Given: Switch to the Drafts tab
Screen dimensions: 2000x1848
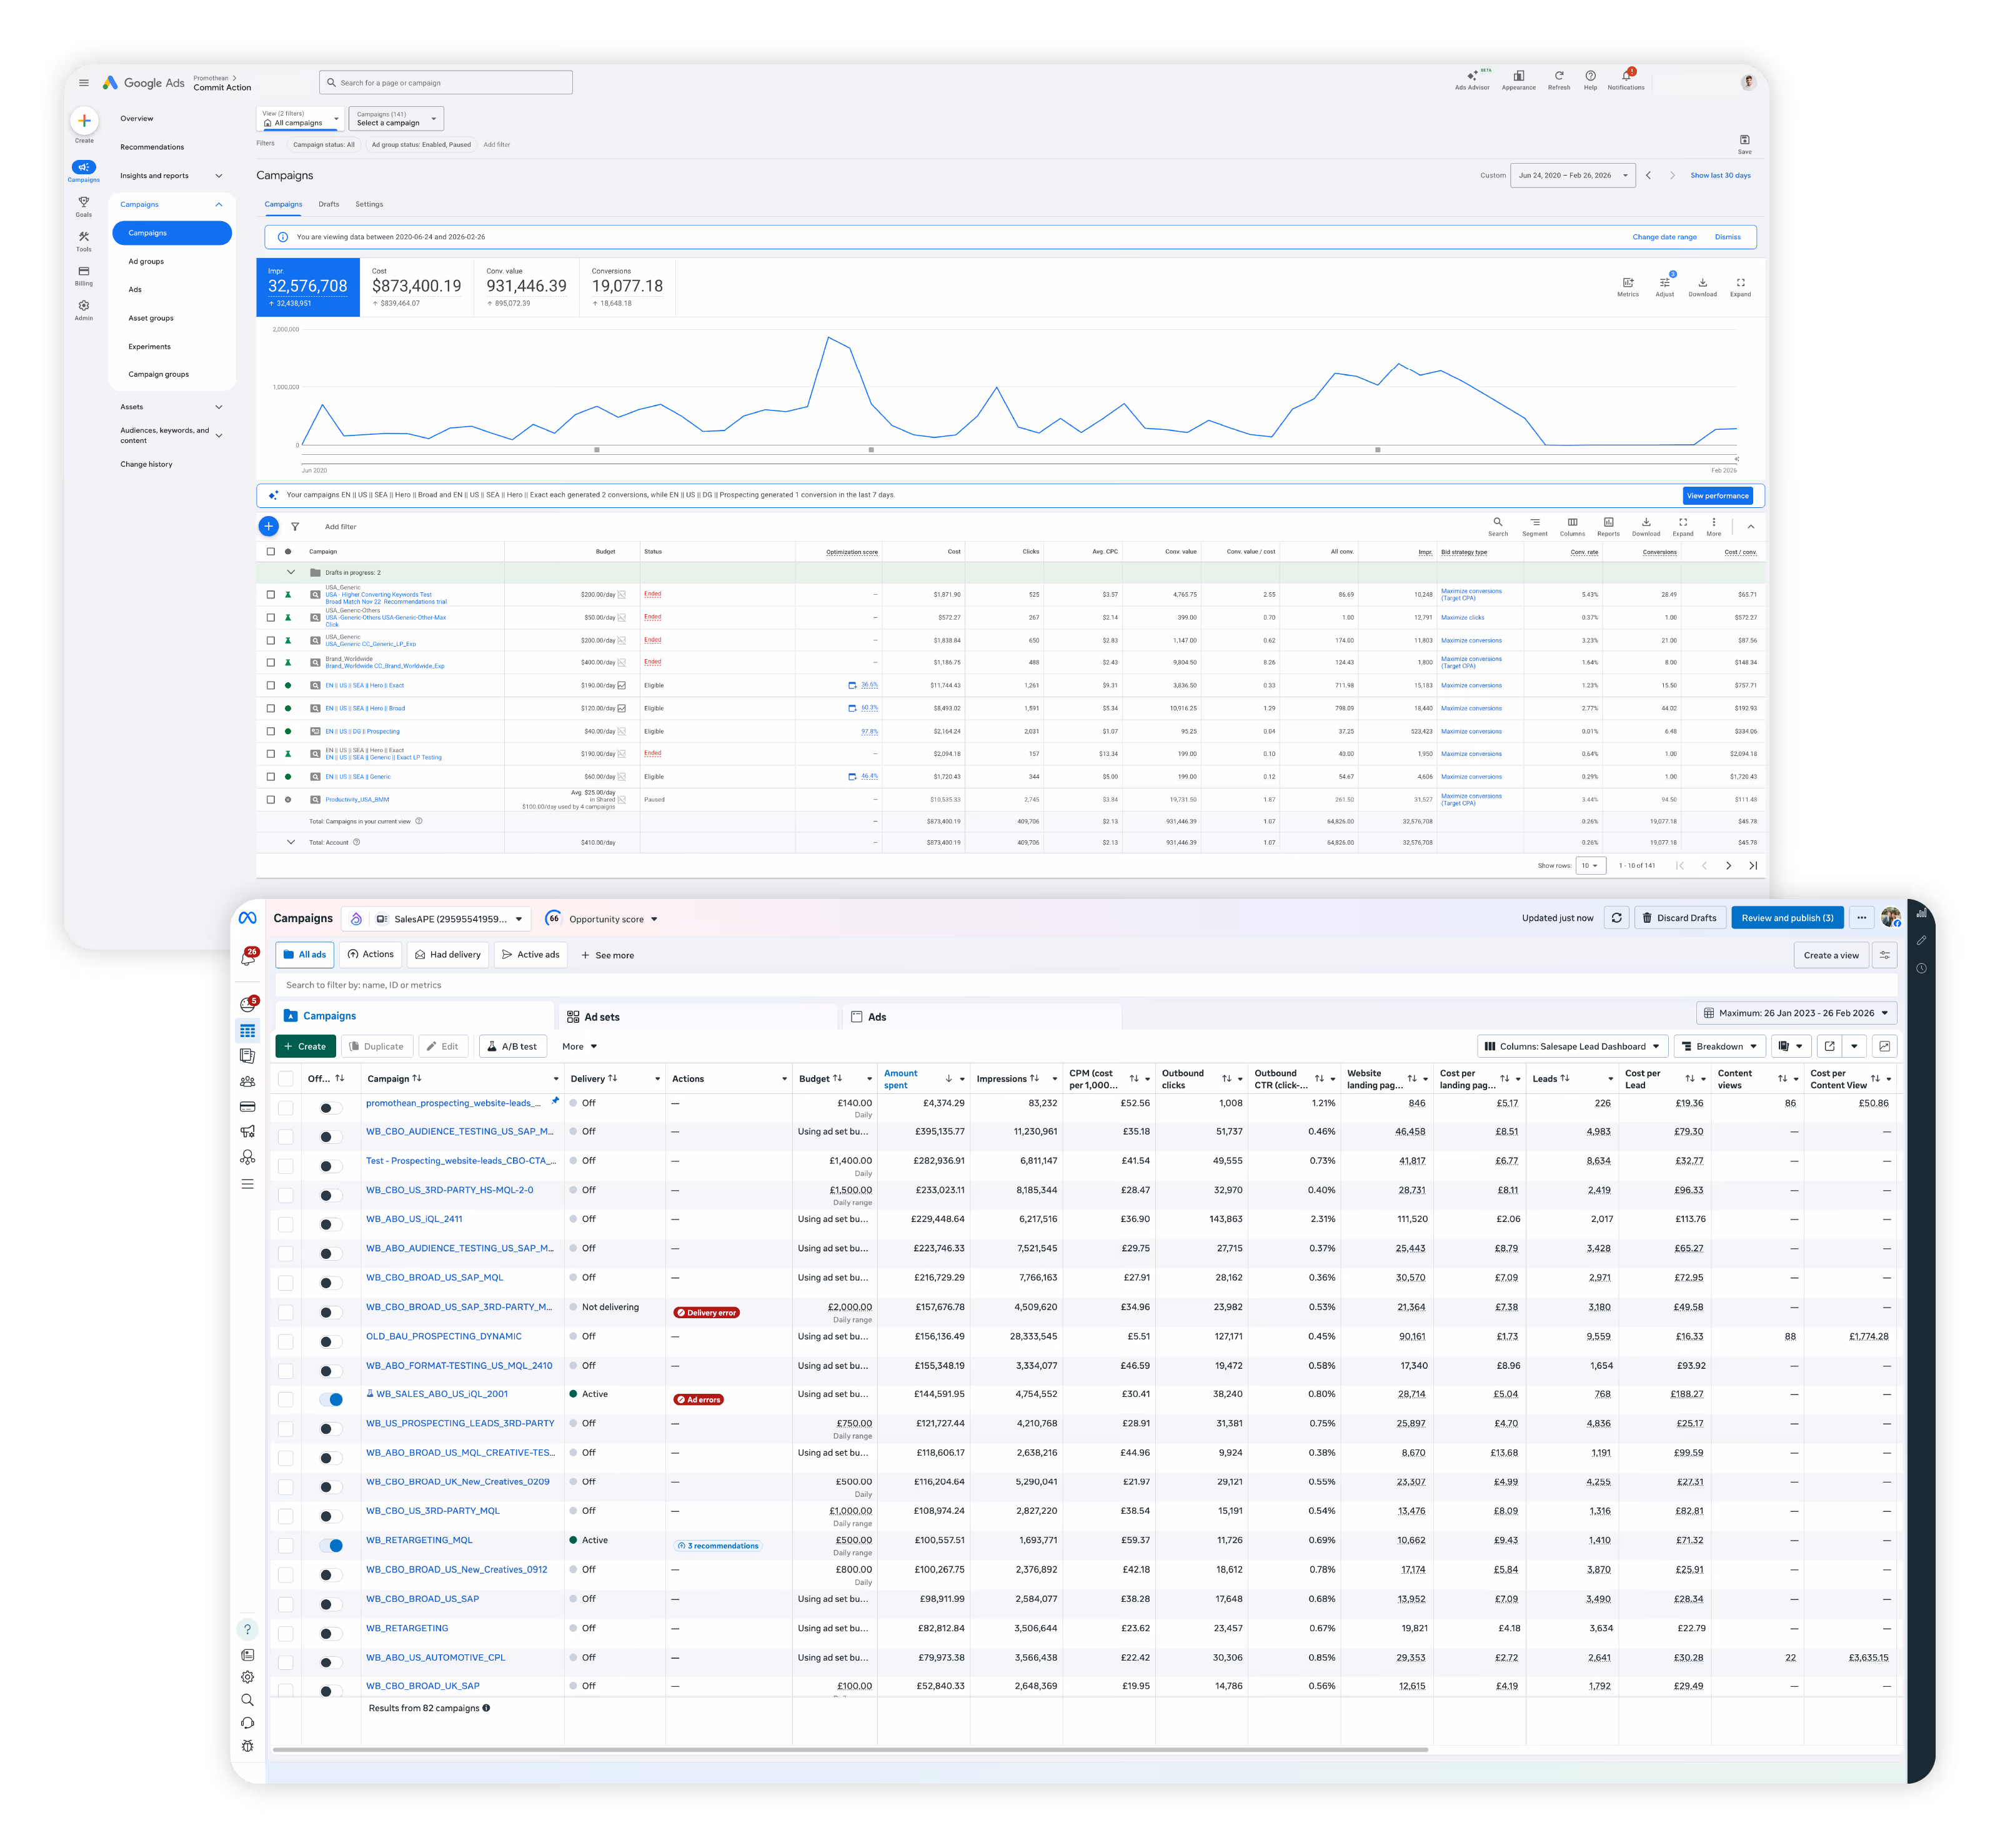Looking at the screenshot, I should pyautogui.click(x=329, y=204).
